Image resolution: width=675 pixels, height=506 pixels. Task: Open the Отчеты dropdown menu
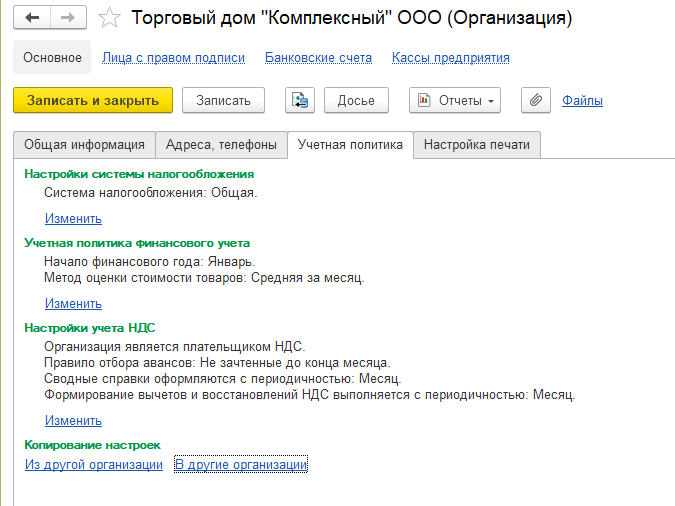(455, 100)
